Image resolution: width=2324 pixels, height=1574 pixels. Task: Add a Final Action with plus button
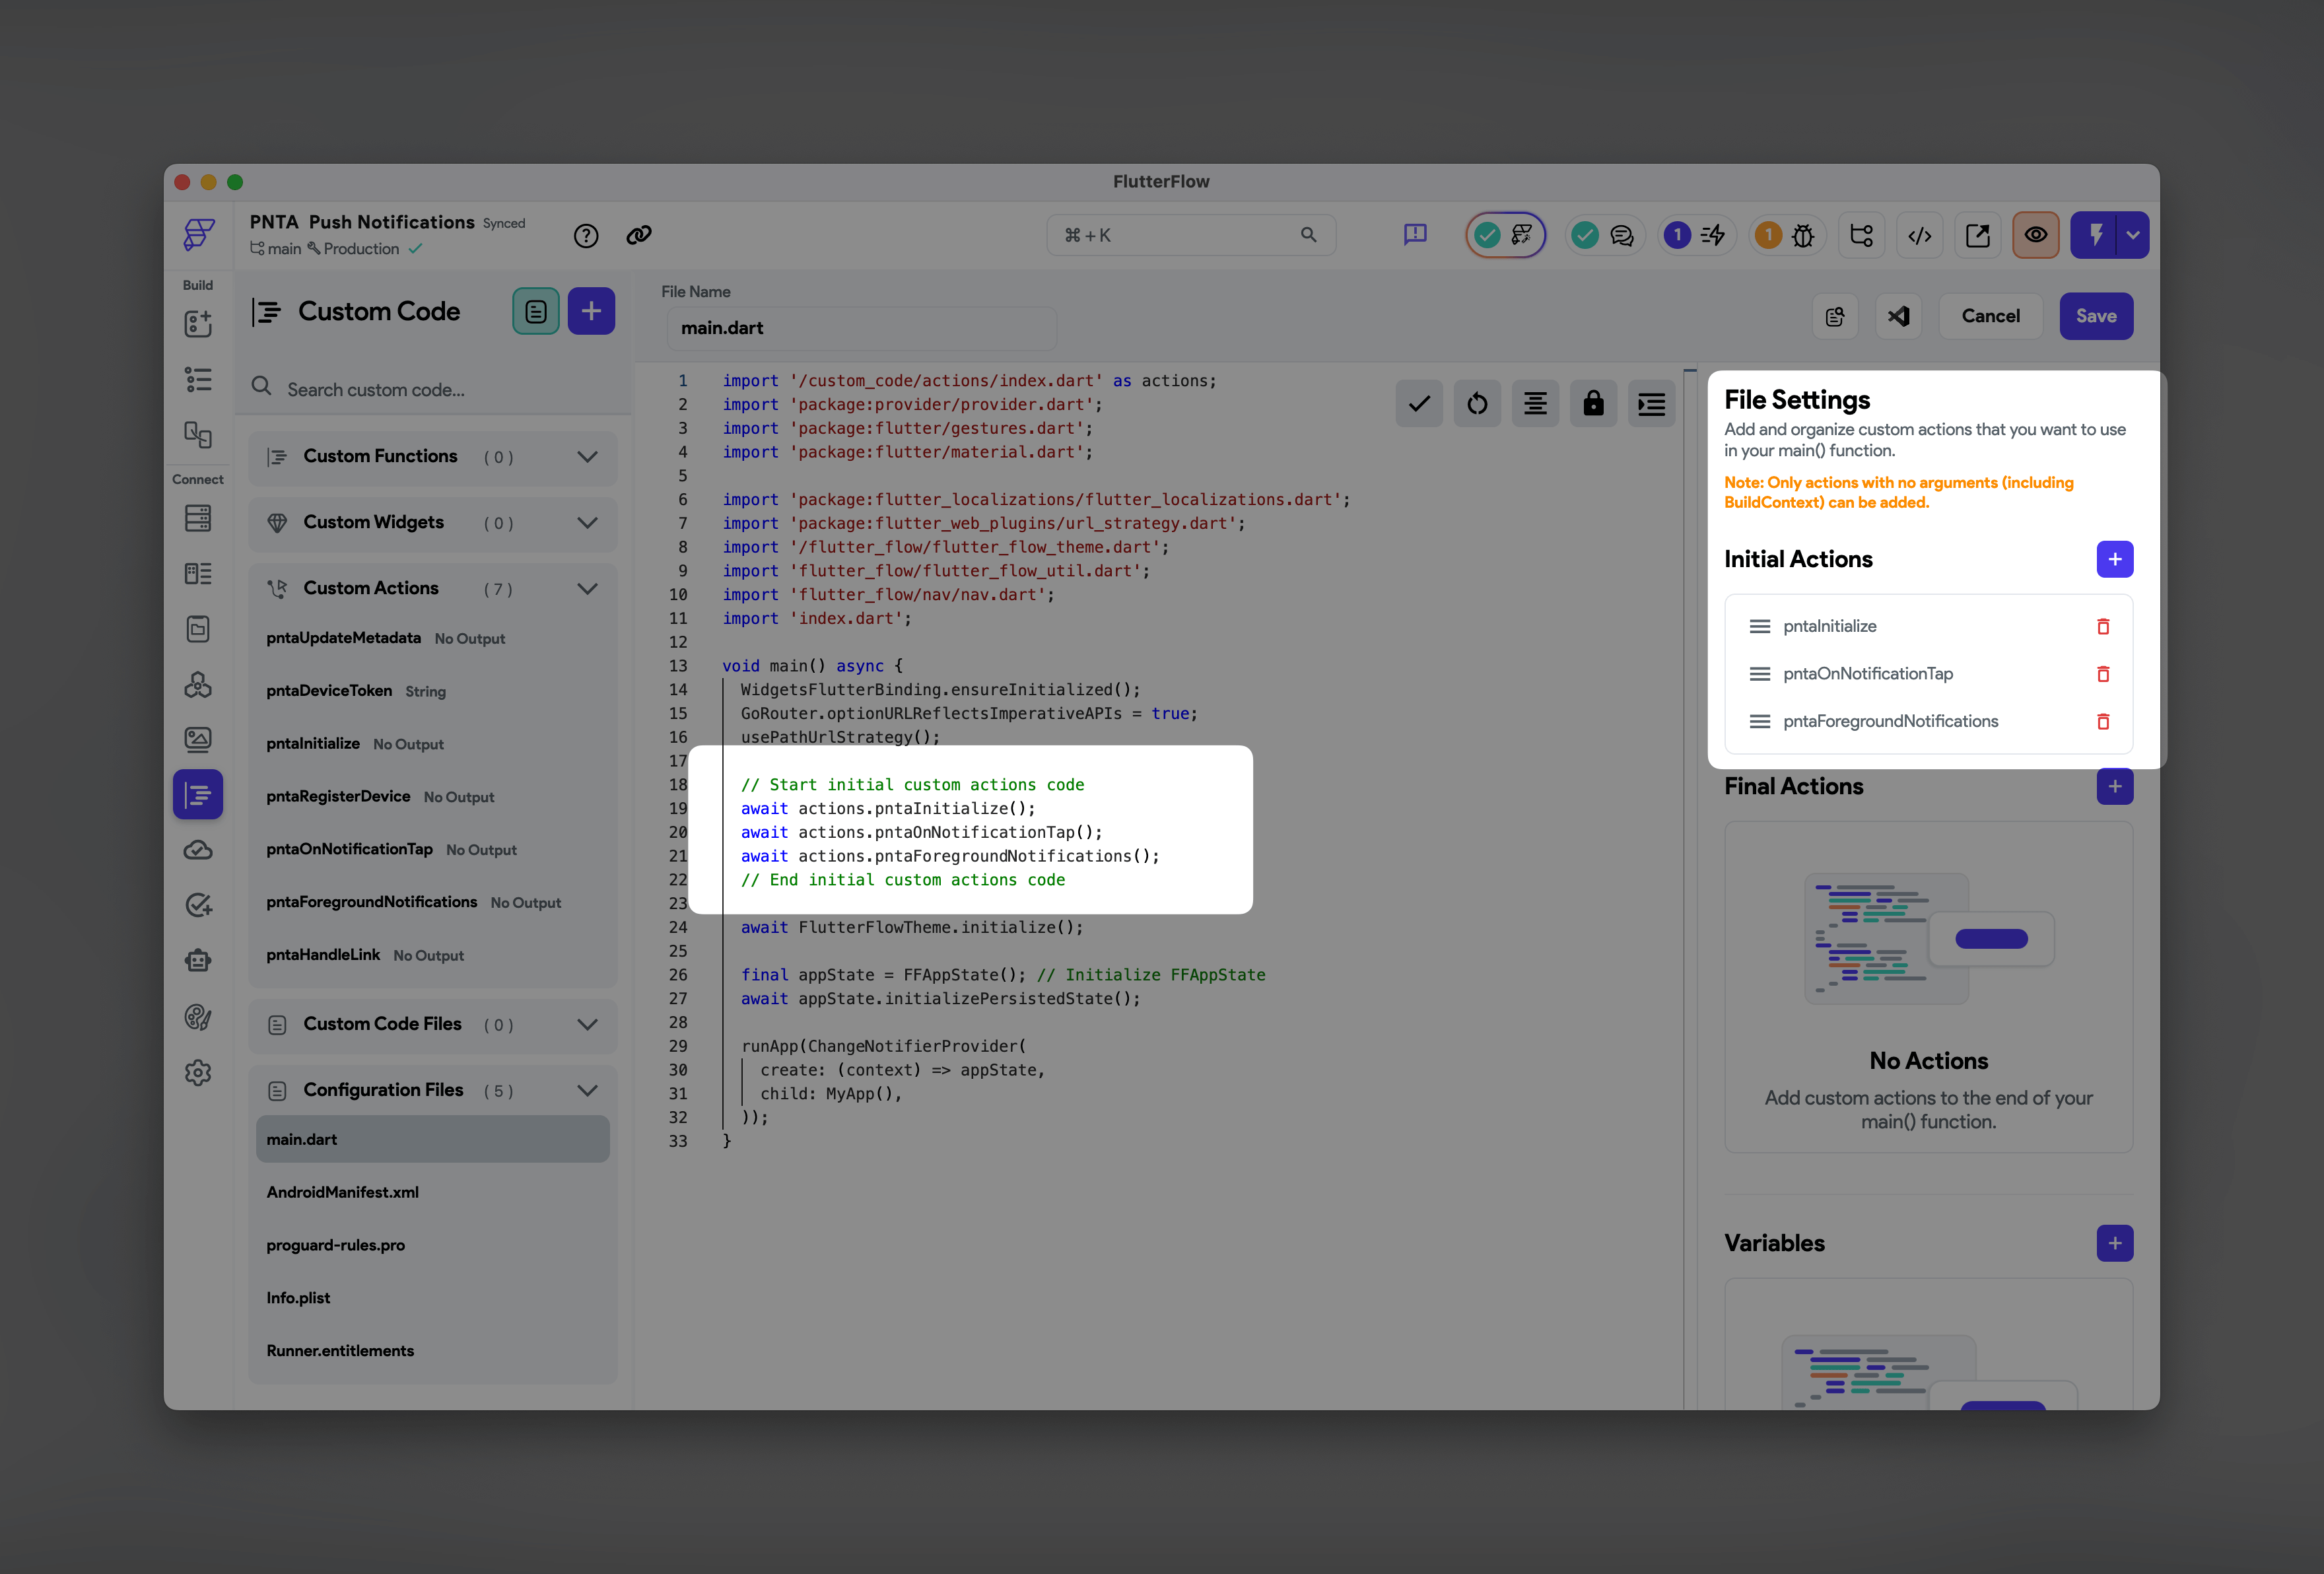[x=2115, y=786]
